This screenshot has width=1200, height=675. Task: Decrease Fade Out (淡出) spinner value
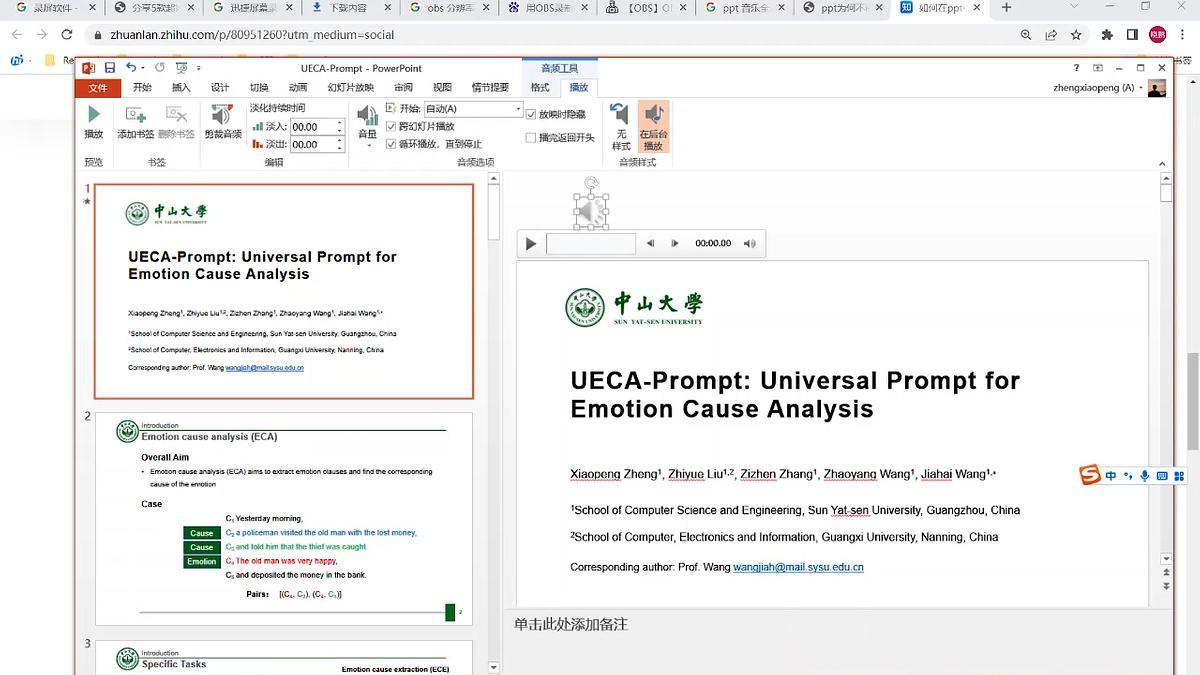click(340, 148)
